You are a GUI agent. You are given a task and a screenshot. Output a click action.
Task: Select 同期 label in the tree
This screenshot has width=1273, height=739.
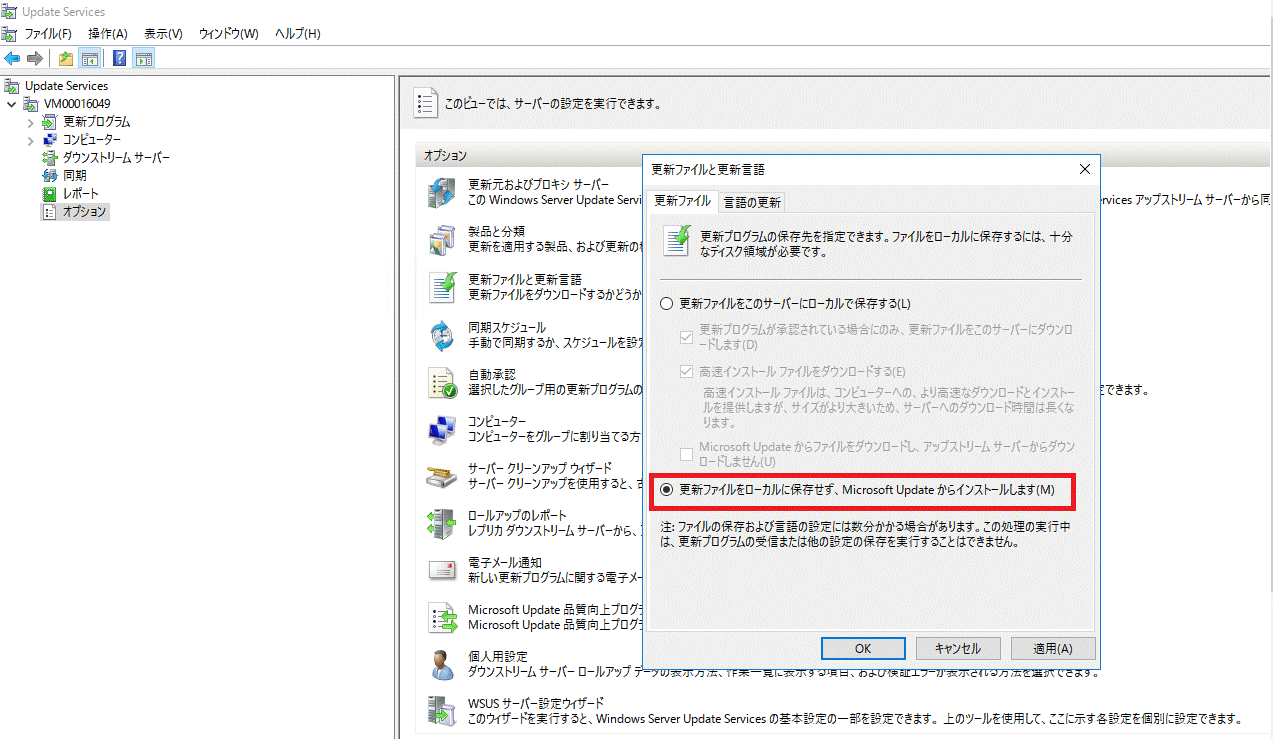pos(74,176)
